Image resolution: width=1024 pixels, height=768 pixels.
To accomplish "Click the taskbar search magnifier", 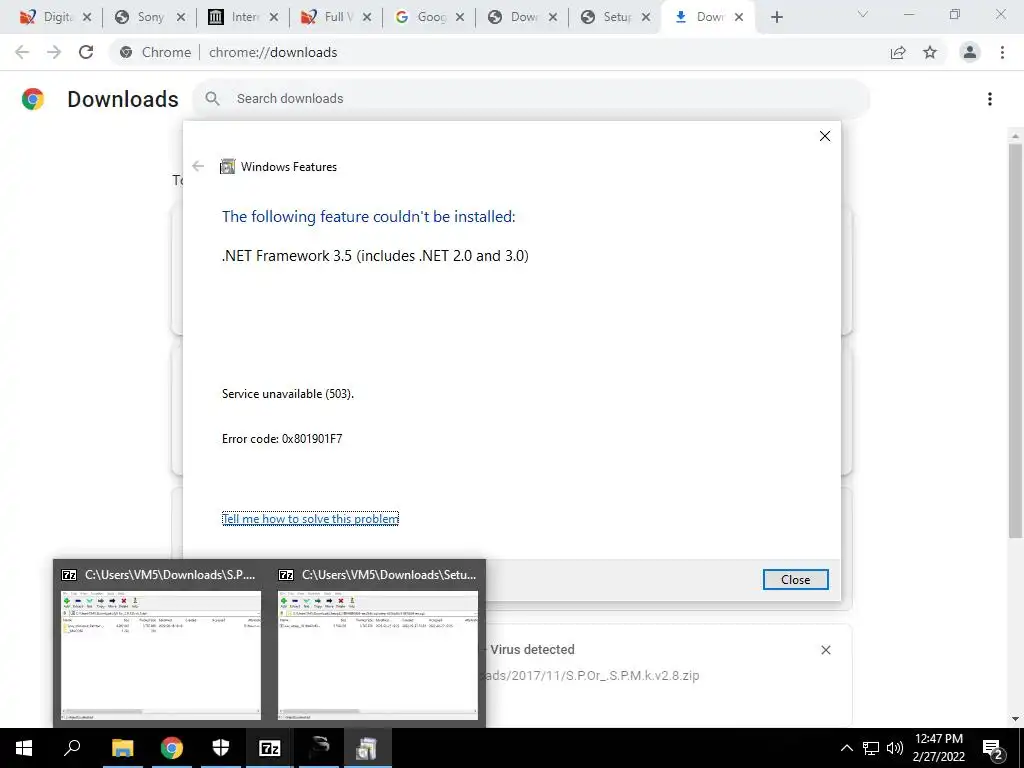I will 72,748.
